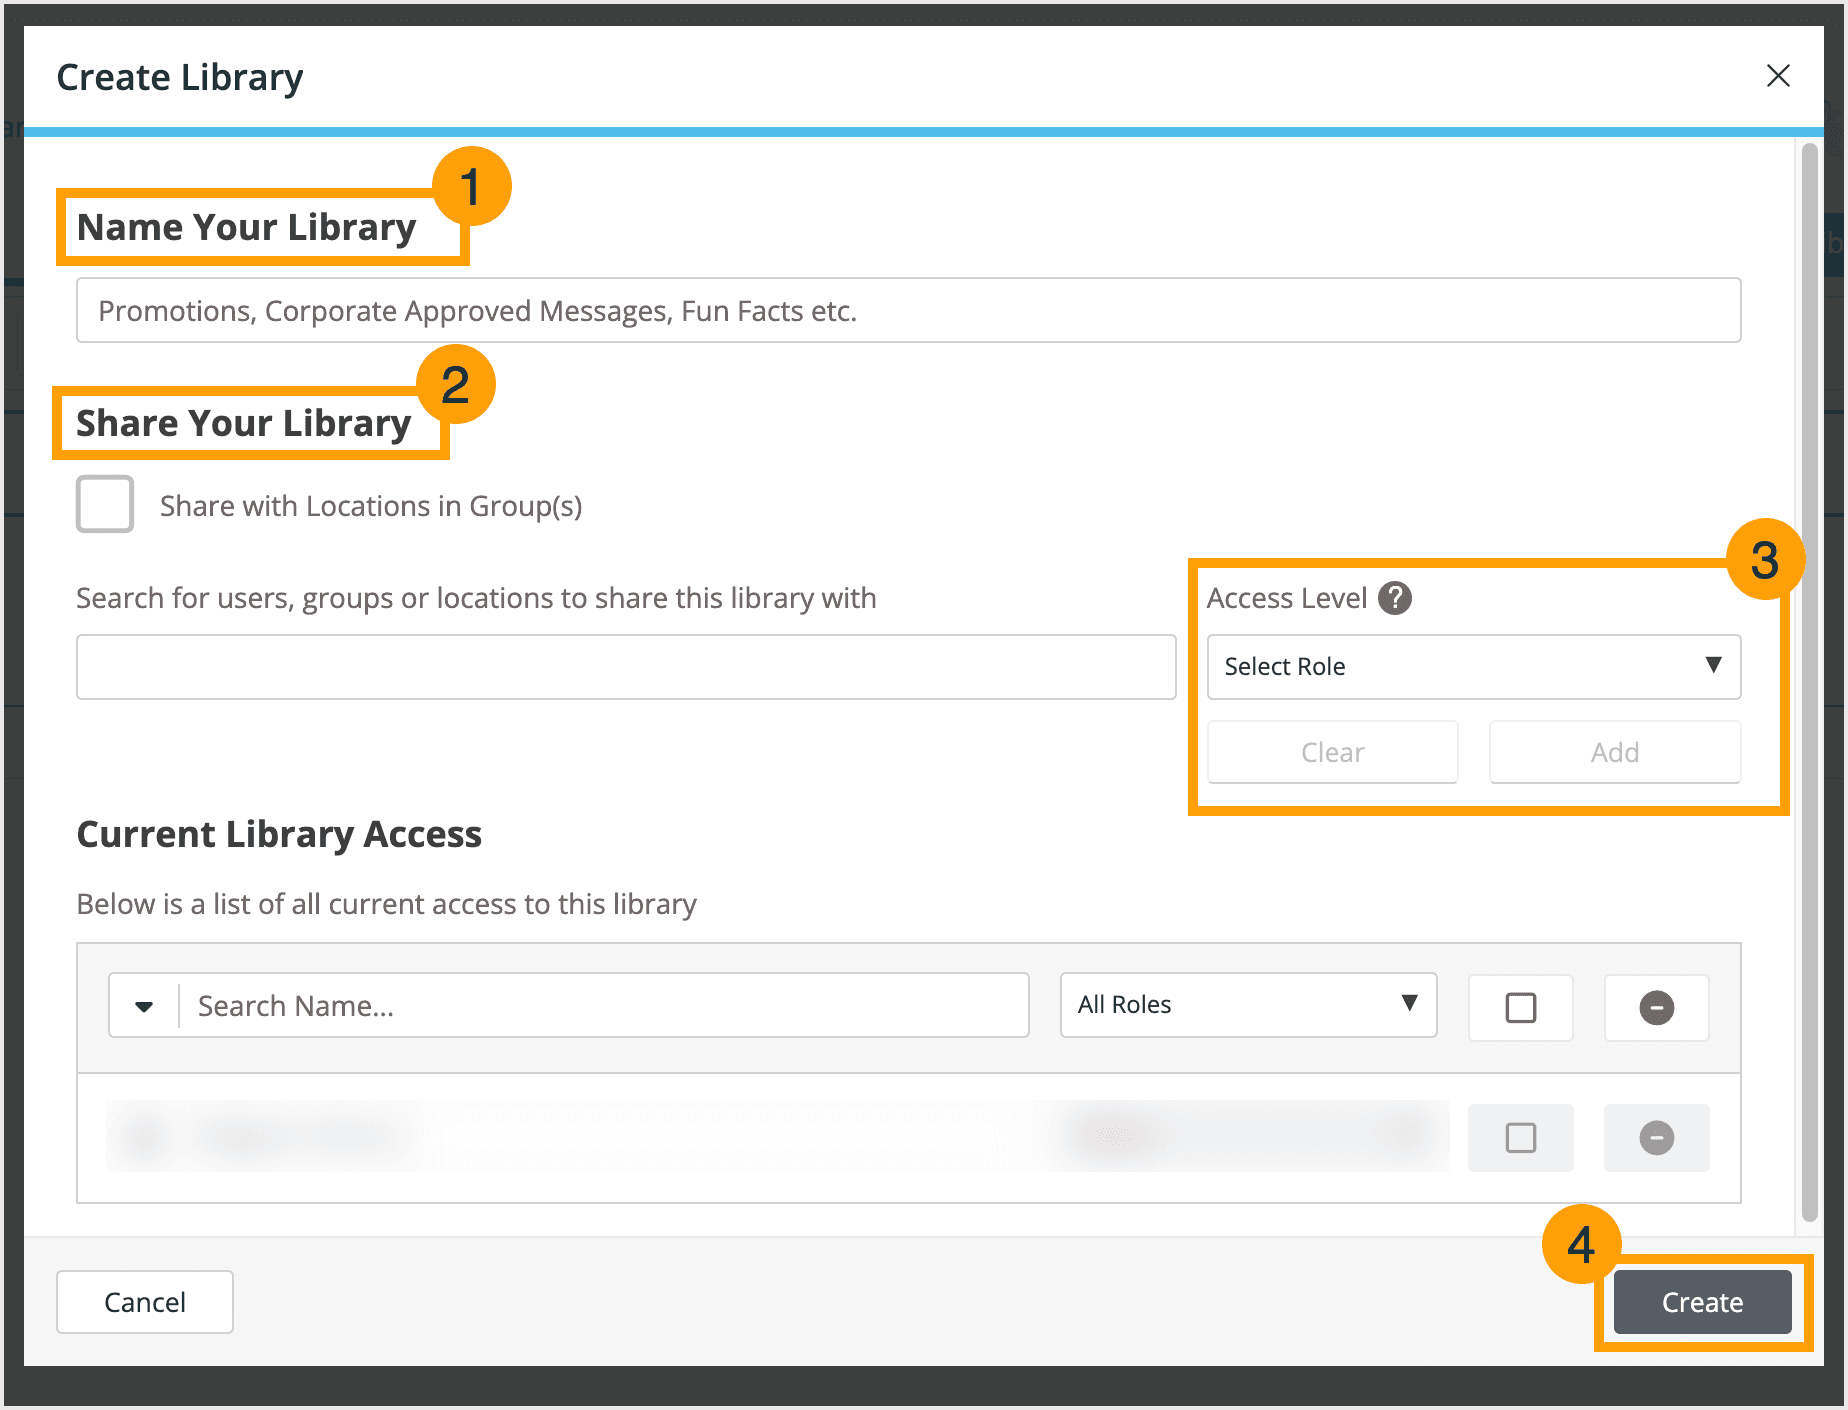Open the Select Role dropdown
Viewport: 1848px width, 1410px height.
[x=1474, y=667]
